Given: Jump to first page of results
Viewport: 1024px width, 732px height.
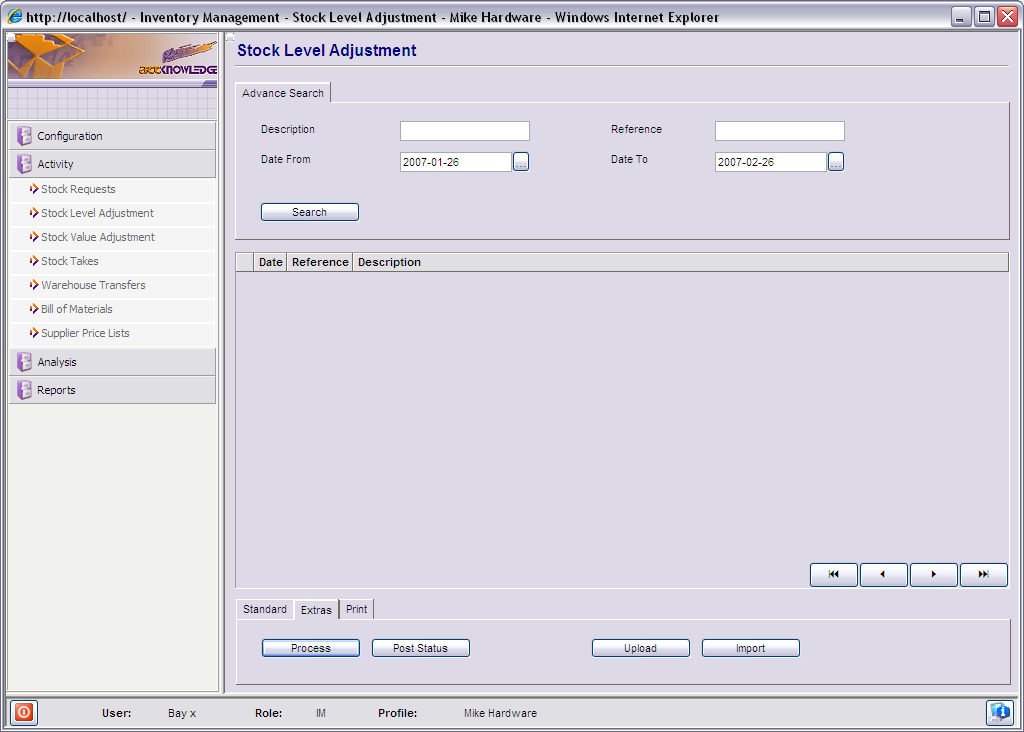Looking at the screenshot, I should (834, 575).
